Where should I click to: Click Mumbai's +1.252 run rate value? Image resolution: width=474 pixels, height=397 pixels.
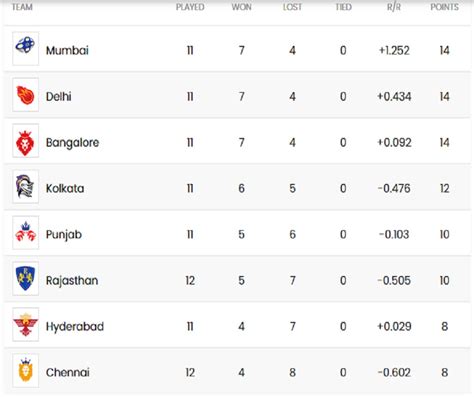coord(394,51)
